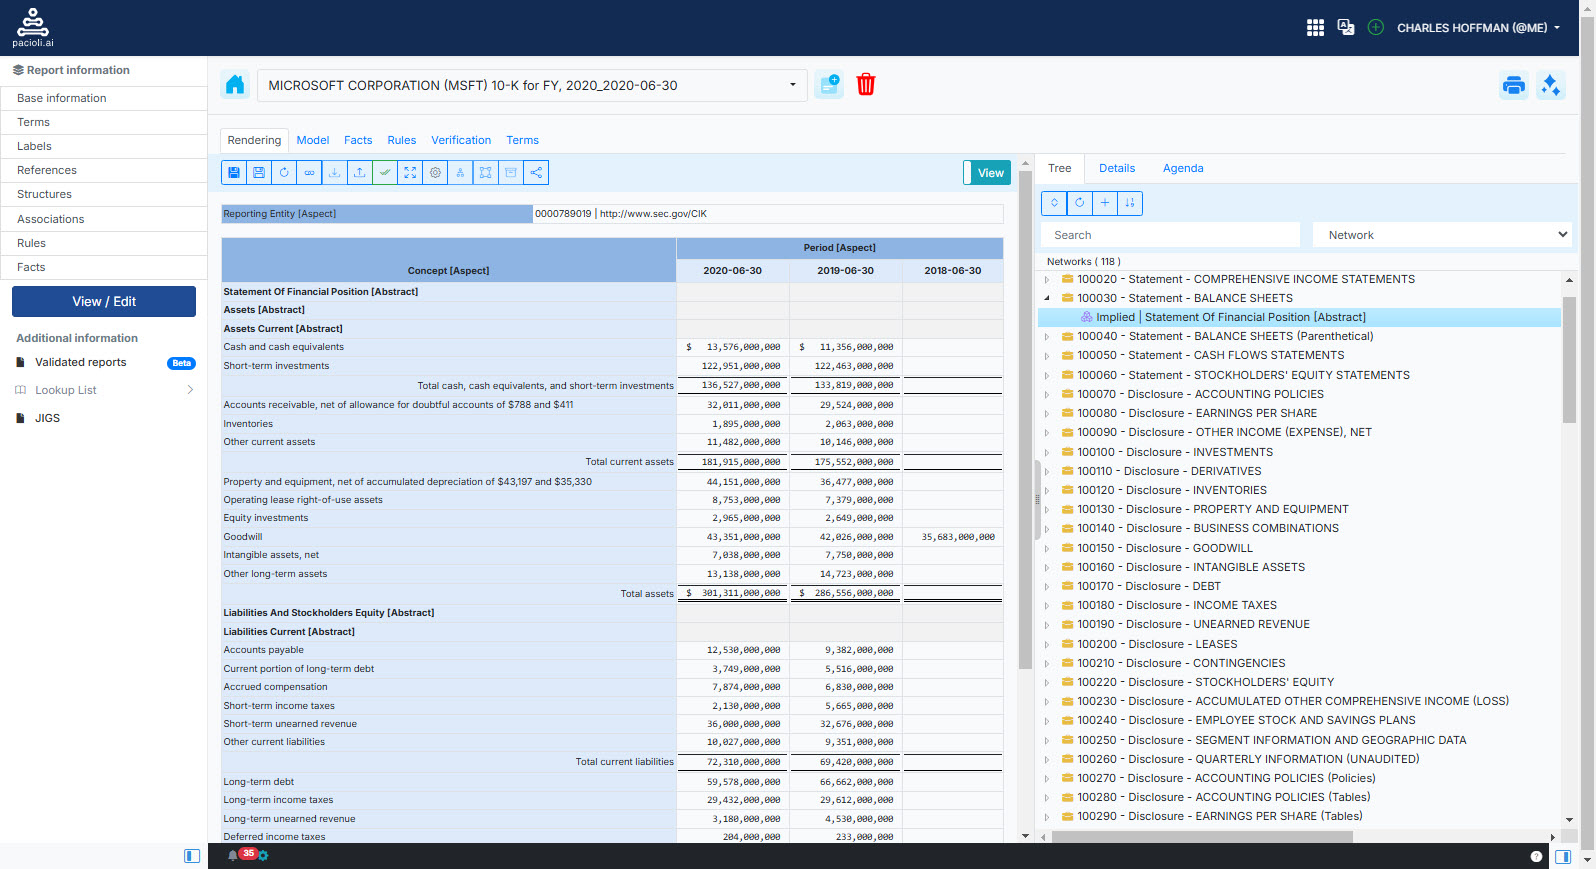Open Structures in sidebar
Image resolution: width=1596 pixels, height=869 pixels.
(x=104, y=194)
